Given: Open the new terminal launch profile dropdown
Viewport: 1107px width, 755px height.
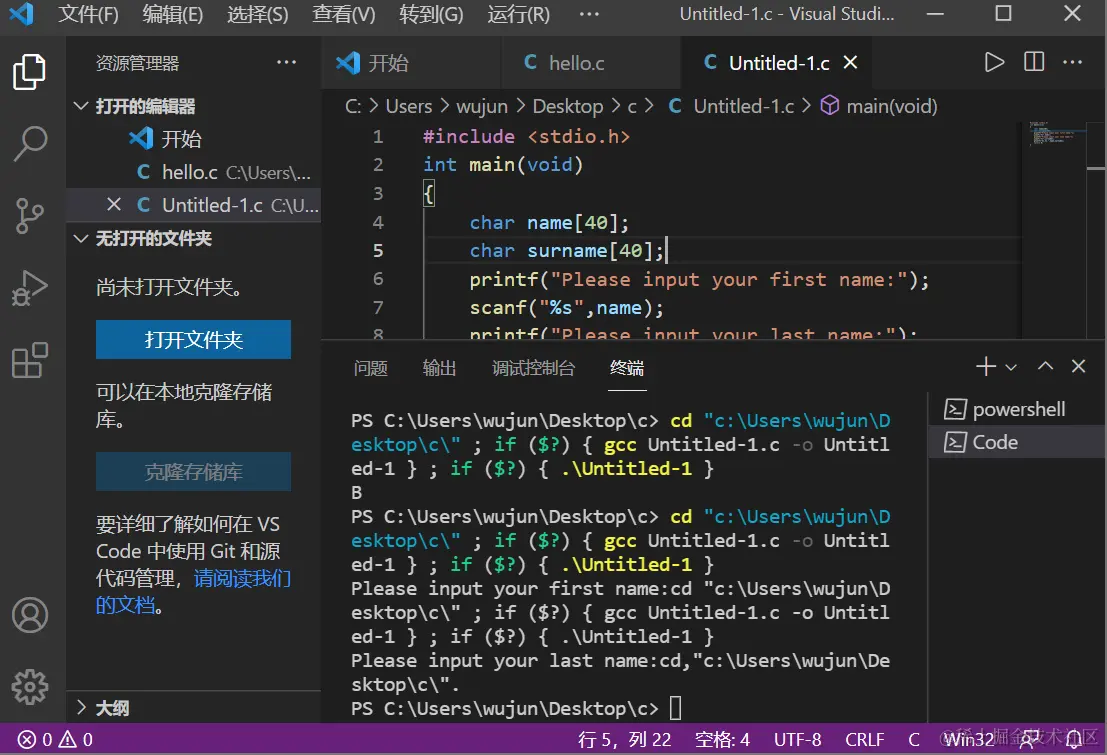Looking at the screenshot, I should point(1011,367).
